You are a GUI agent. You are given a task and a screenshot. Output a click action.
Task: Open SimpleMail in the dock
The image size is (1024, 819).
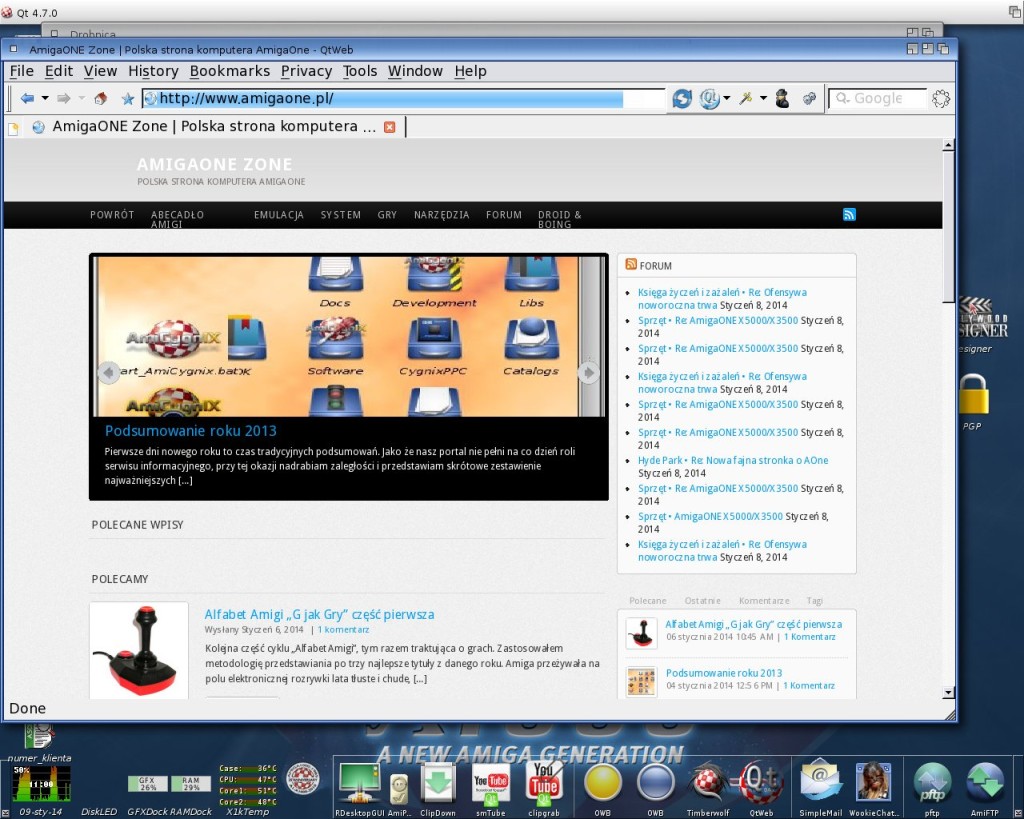(820, 782)
